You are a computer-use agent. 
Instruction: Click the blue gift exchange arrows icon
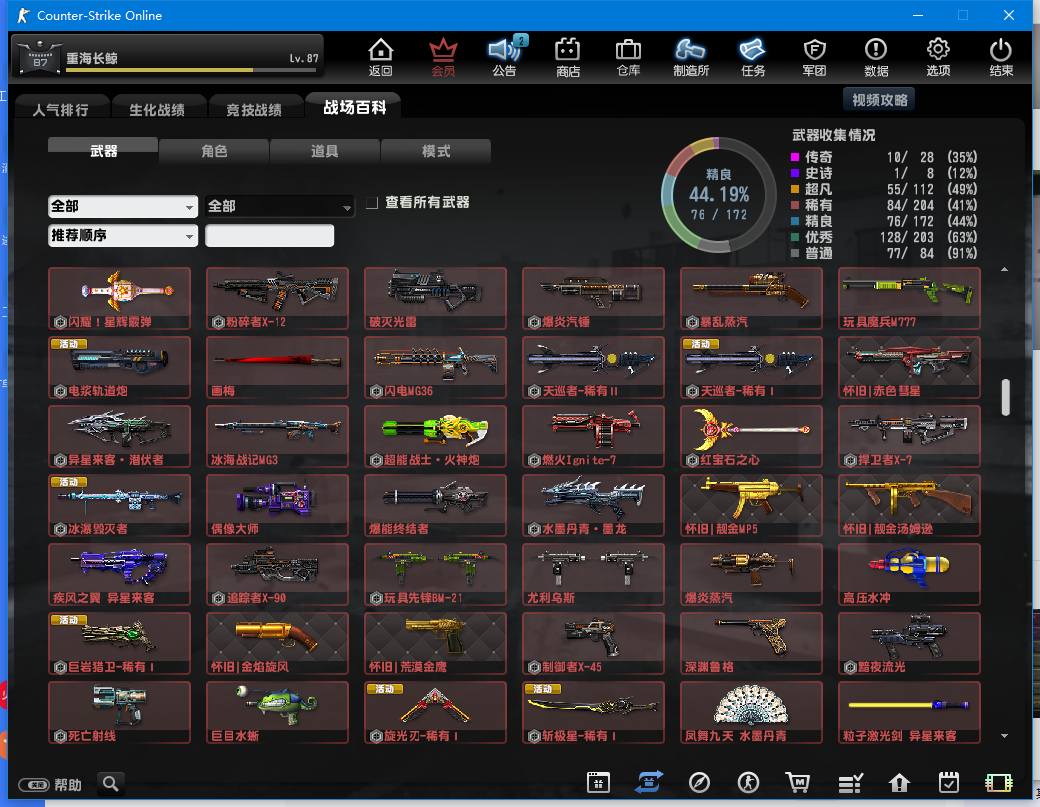(648, 782)
